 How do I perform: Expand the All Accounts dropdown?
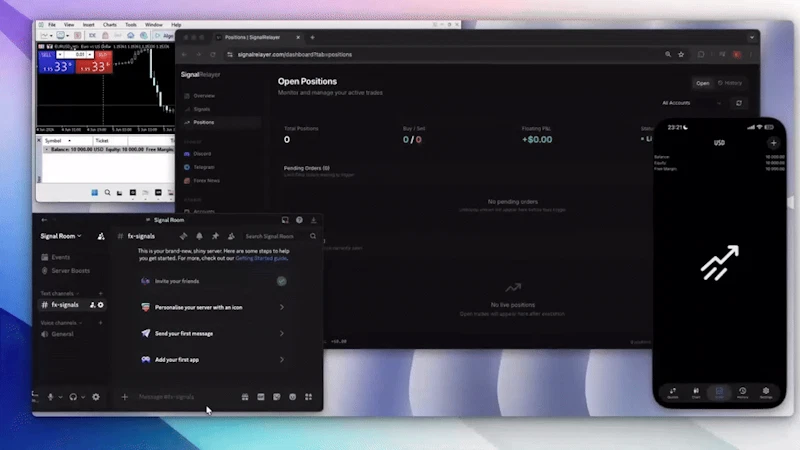pos(691,103)
